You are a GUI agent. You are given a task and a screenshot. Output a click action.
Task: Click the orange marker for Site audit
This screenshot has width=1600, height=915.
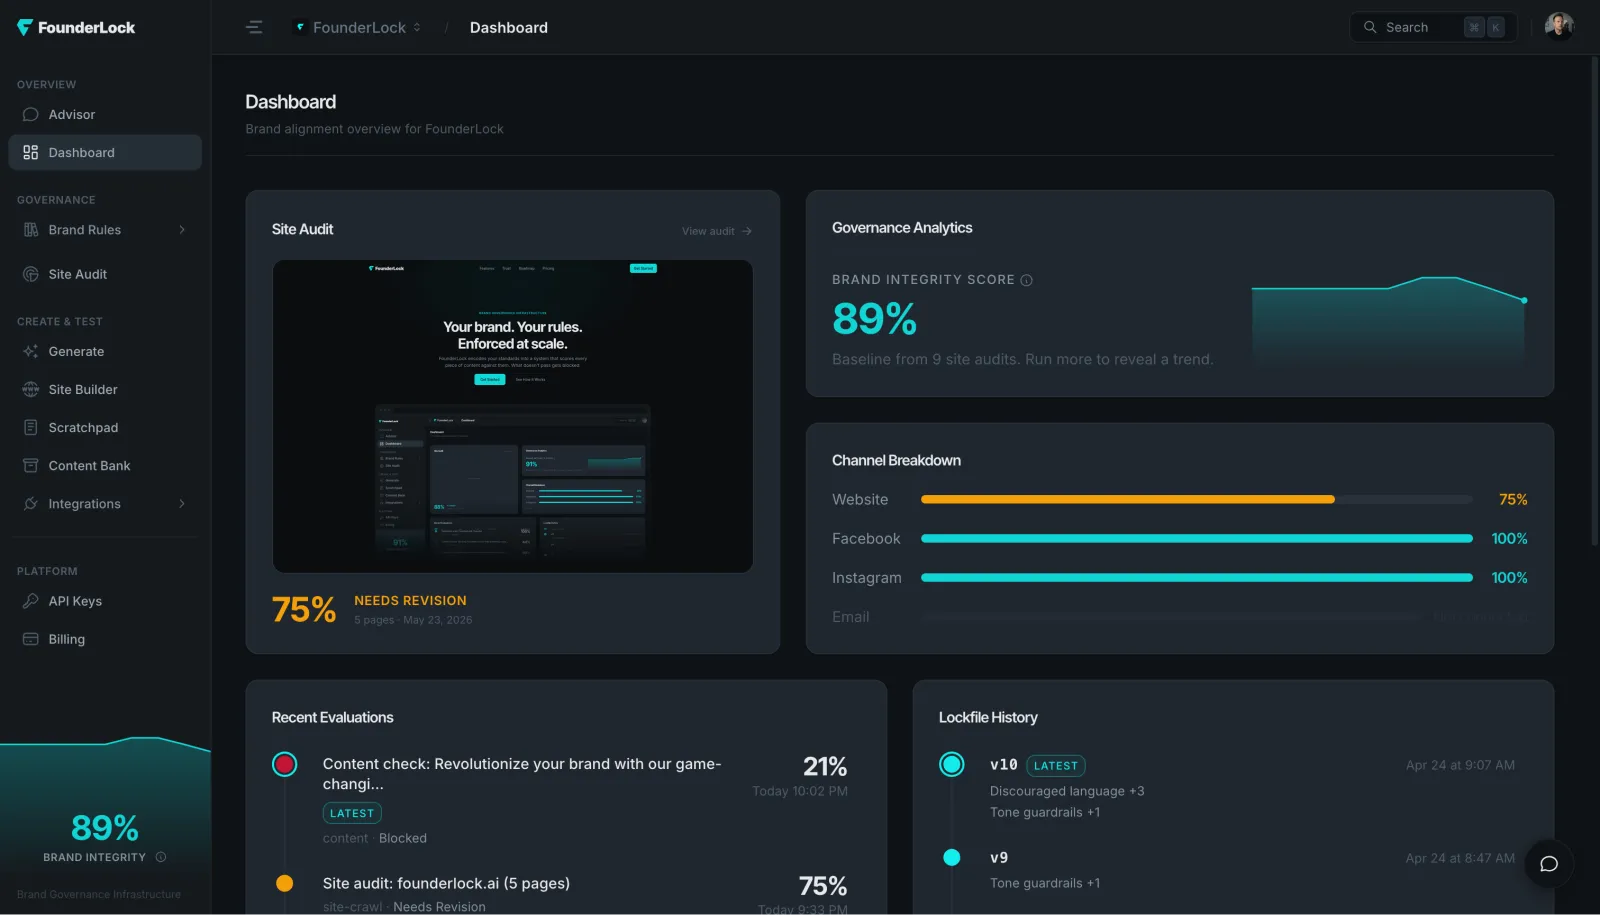point(285,883)
